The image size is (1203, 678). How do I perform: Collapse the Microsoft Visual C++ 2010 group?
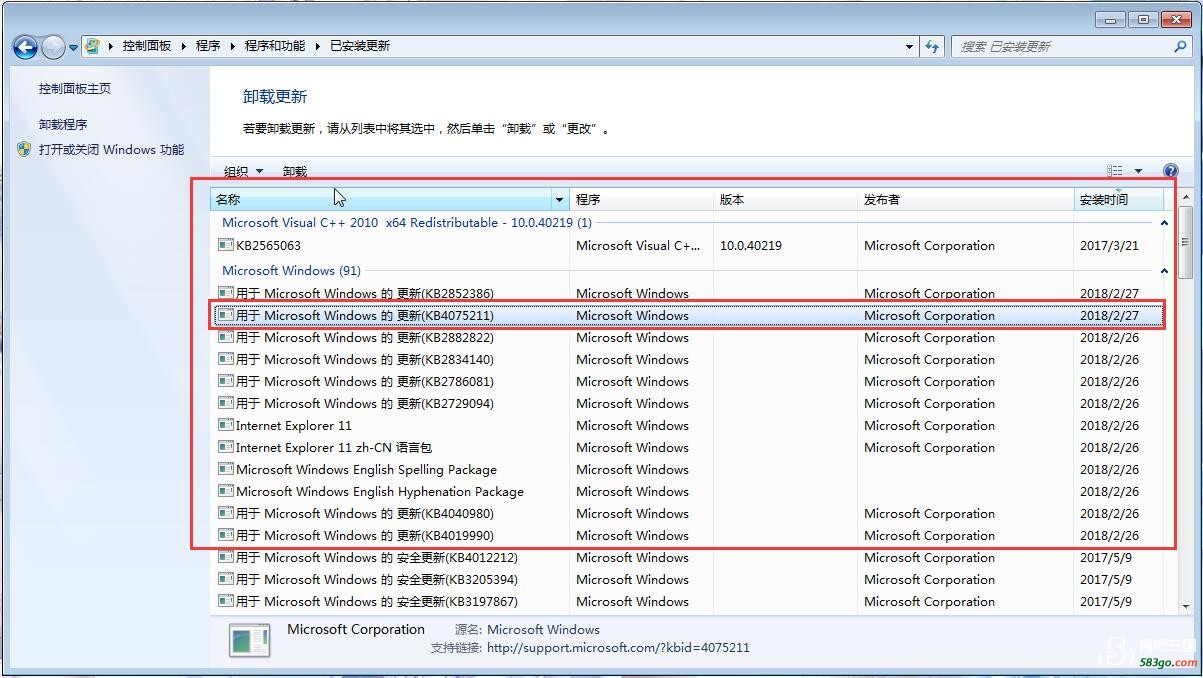1163,223
